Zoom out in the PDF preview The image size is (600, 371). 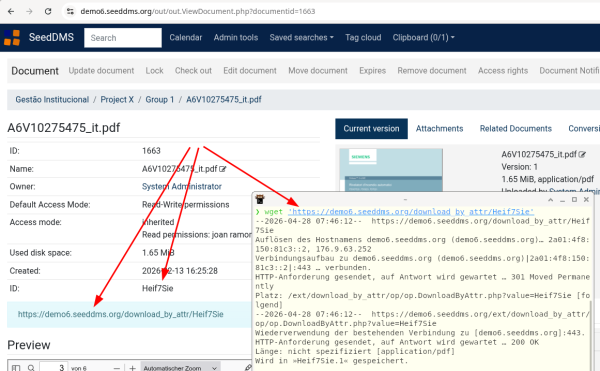(x=117, y=368)
